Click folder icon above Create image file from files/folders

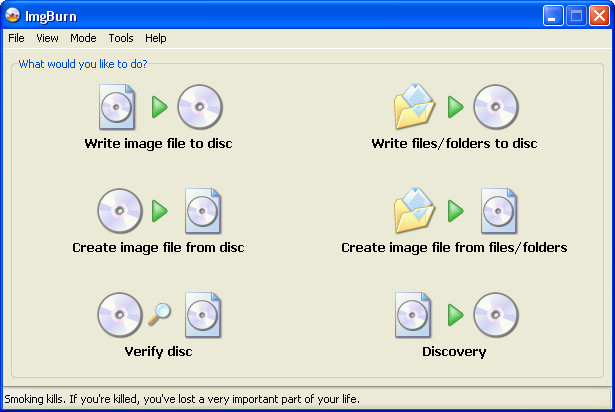tap(414, 211)
